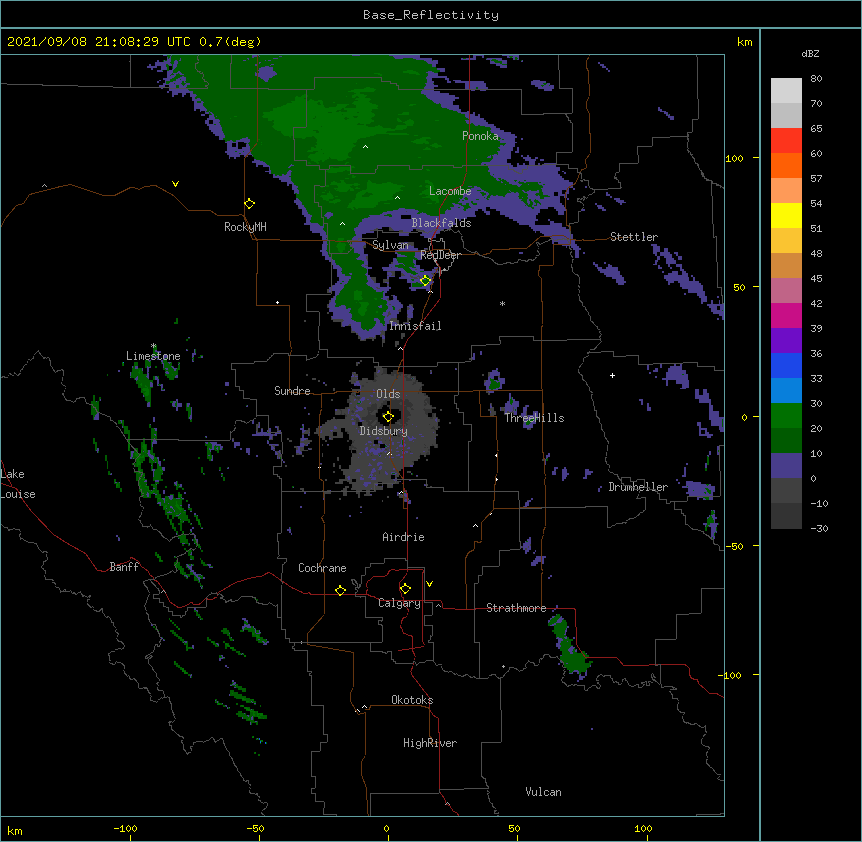Image resolution: width=862 pixels, height=842 pixels.
Task: Click the Innisfail city label
Action: point(415,326)
